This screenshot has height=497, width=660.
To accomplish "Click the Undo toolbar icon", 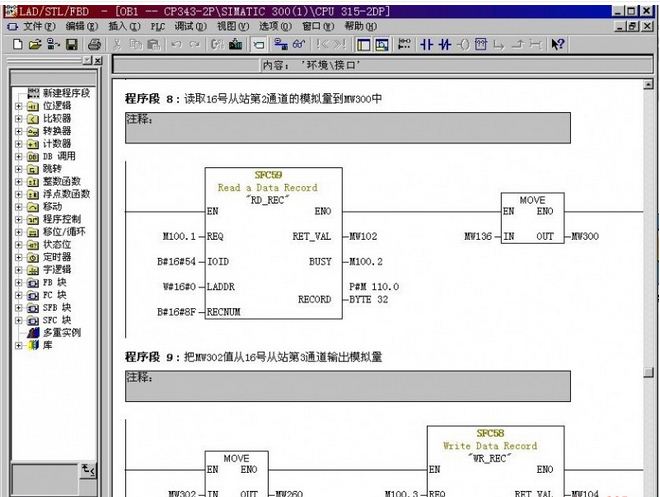I will [x=177, y=45].
